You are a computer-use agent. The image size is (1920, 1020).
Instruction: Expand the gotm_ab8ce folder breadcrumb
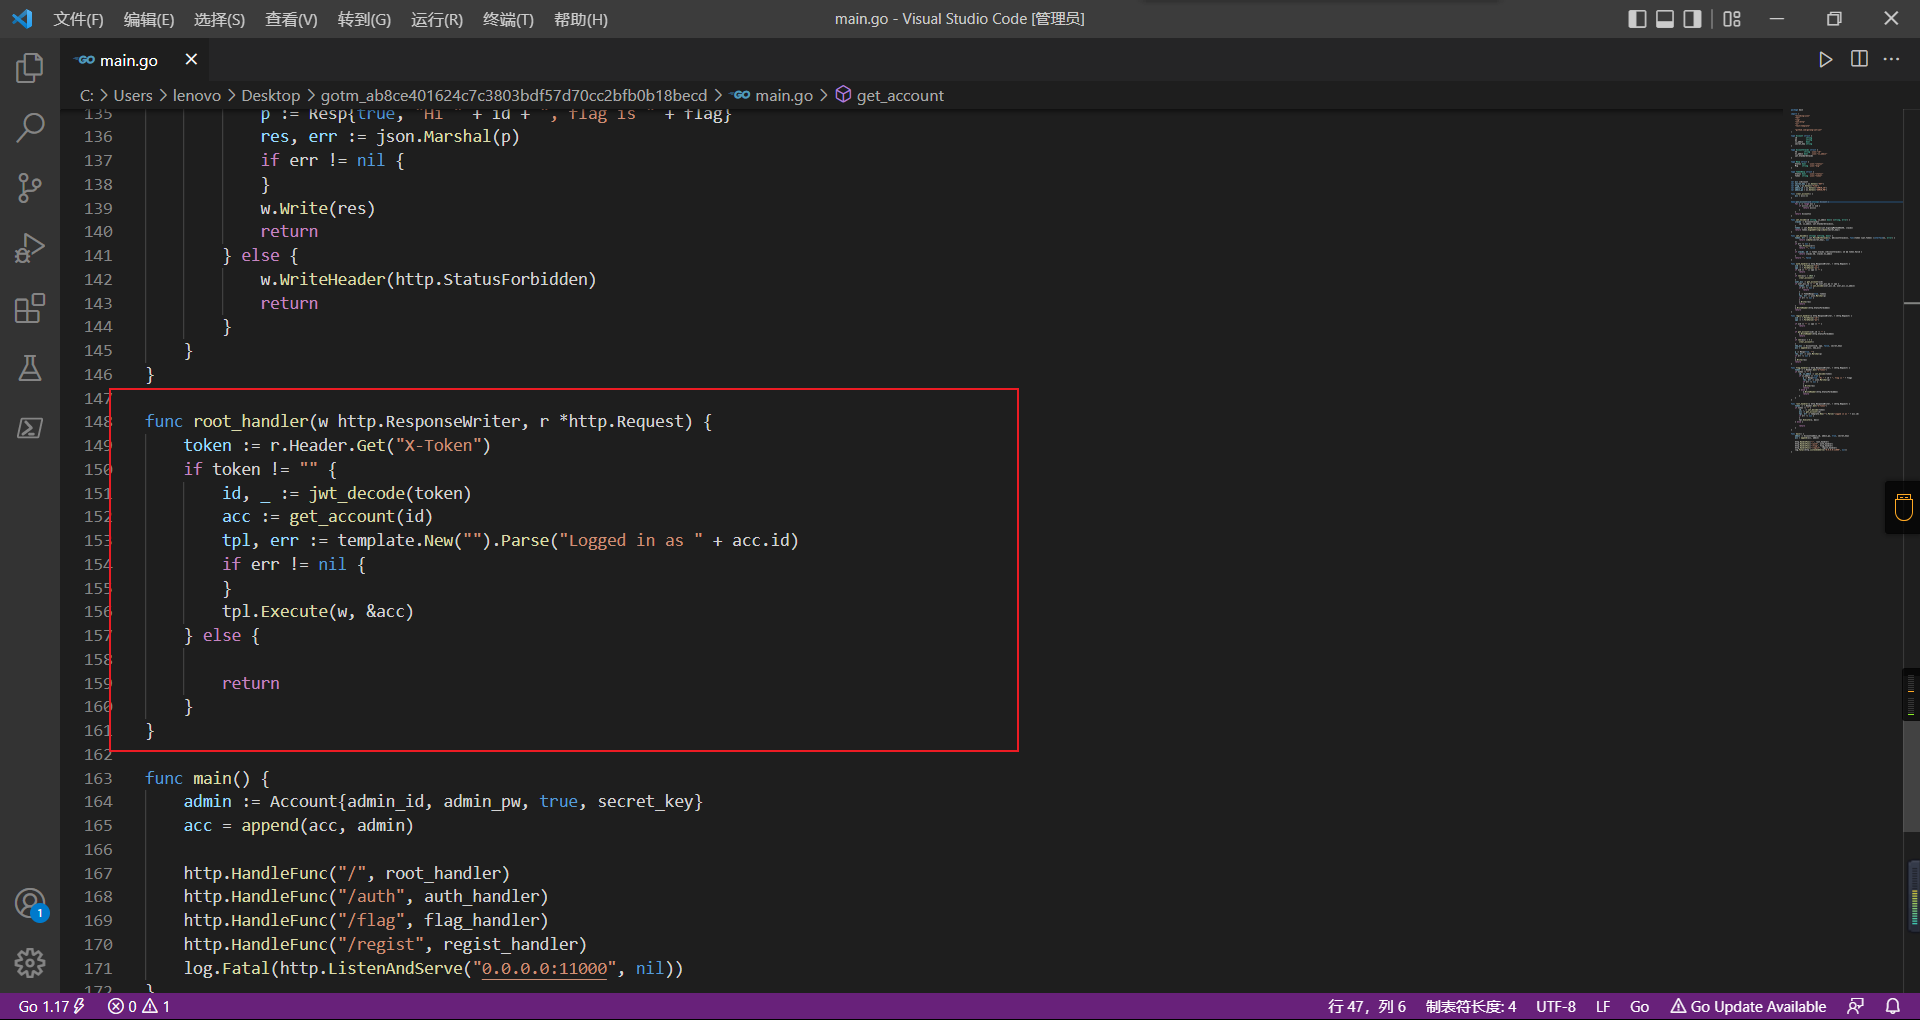[513, 95]
